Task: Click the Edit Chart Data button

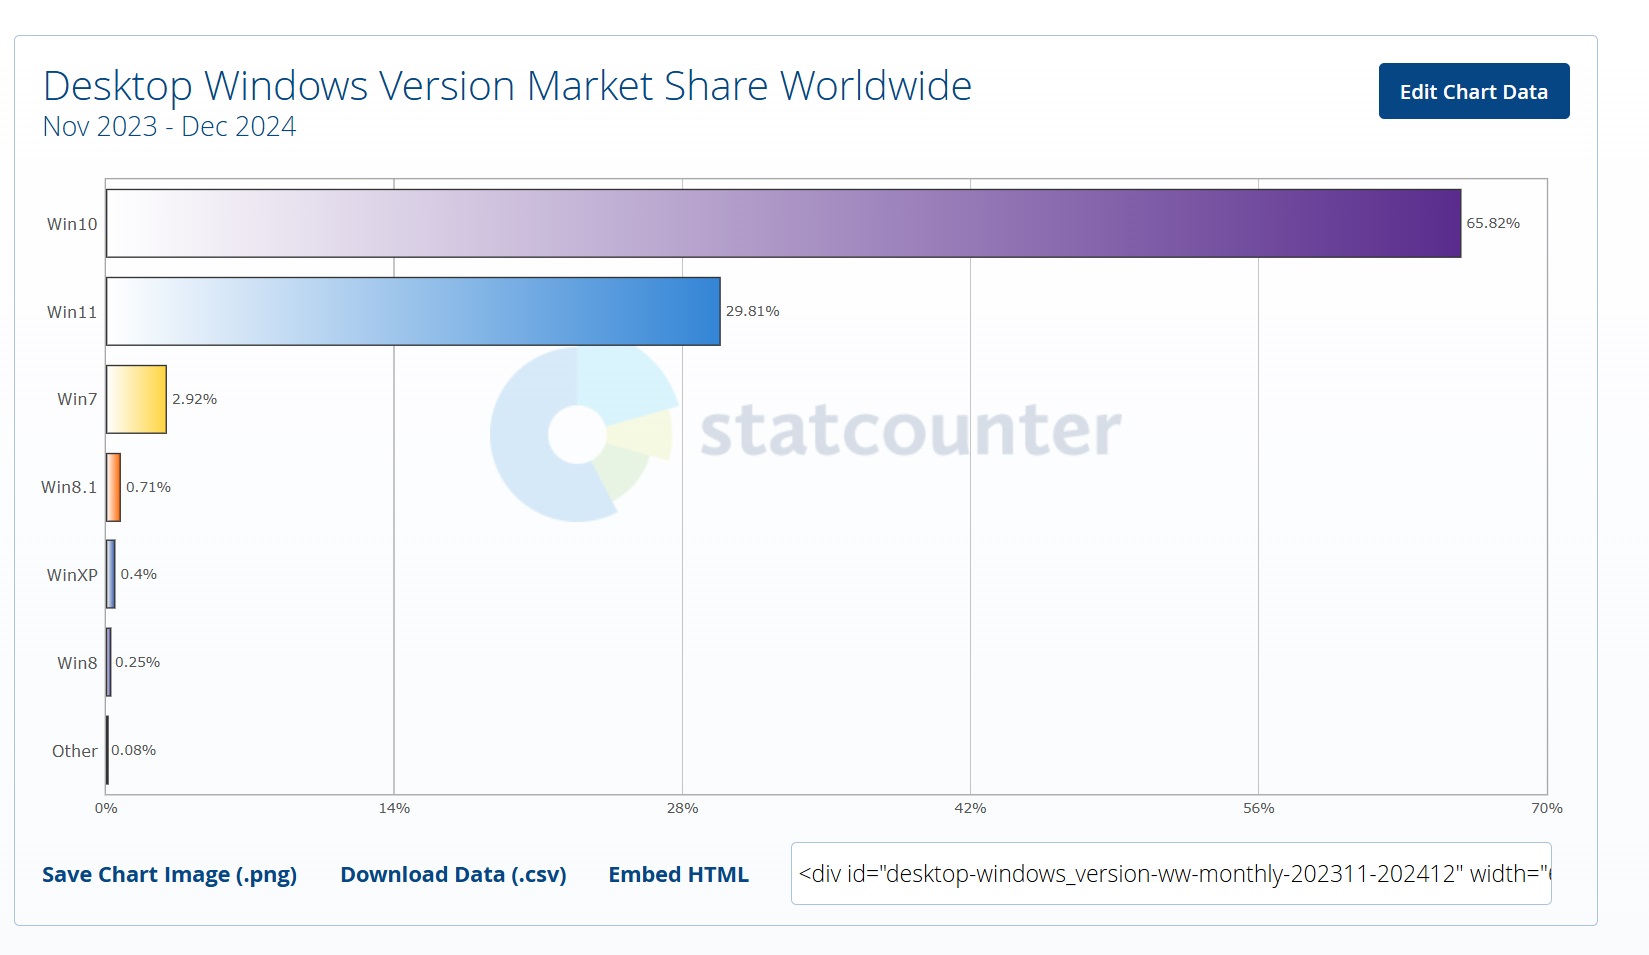Action: [x=1473, y=91]
